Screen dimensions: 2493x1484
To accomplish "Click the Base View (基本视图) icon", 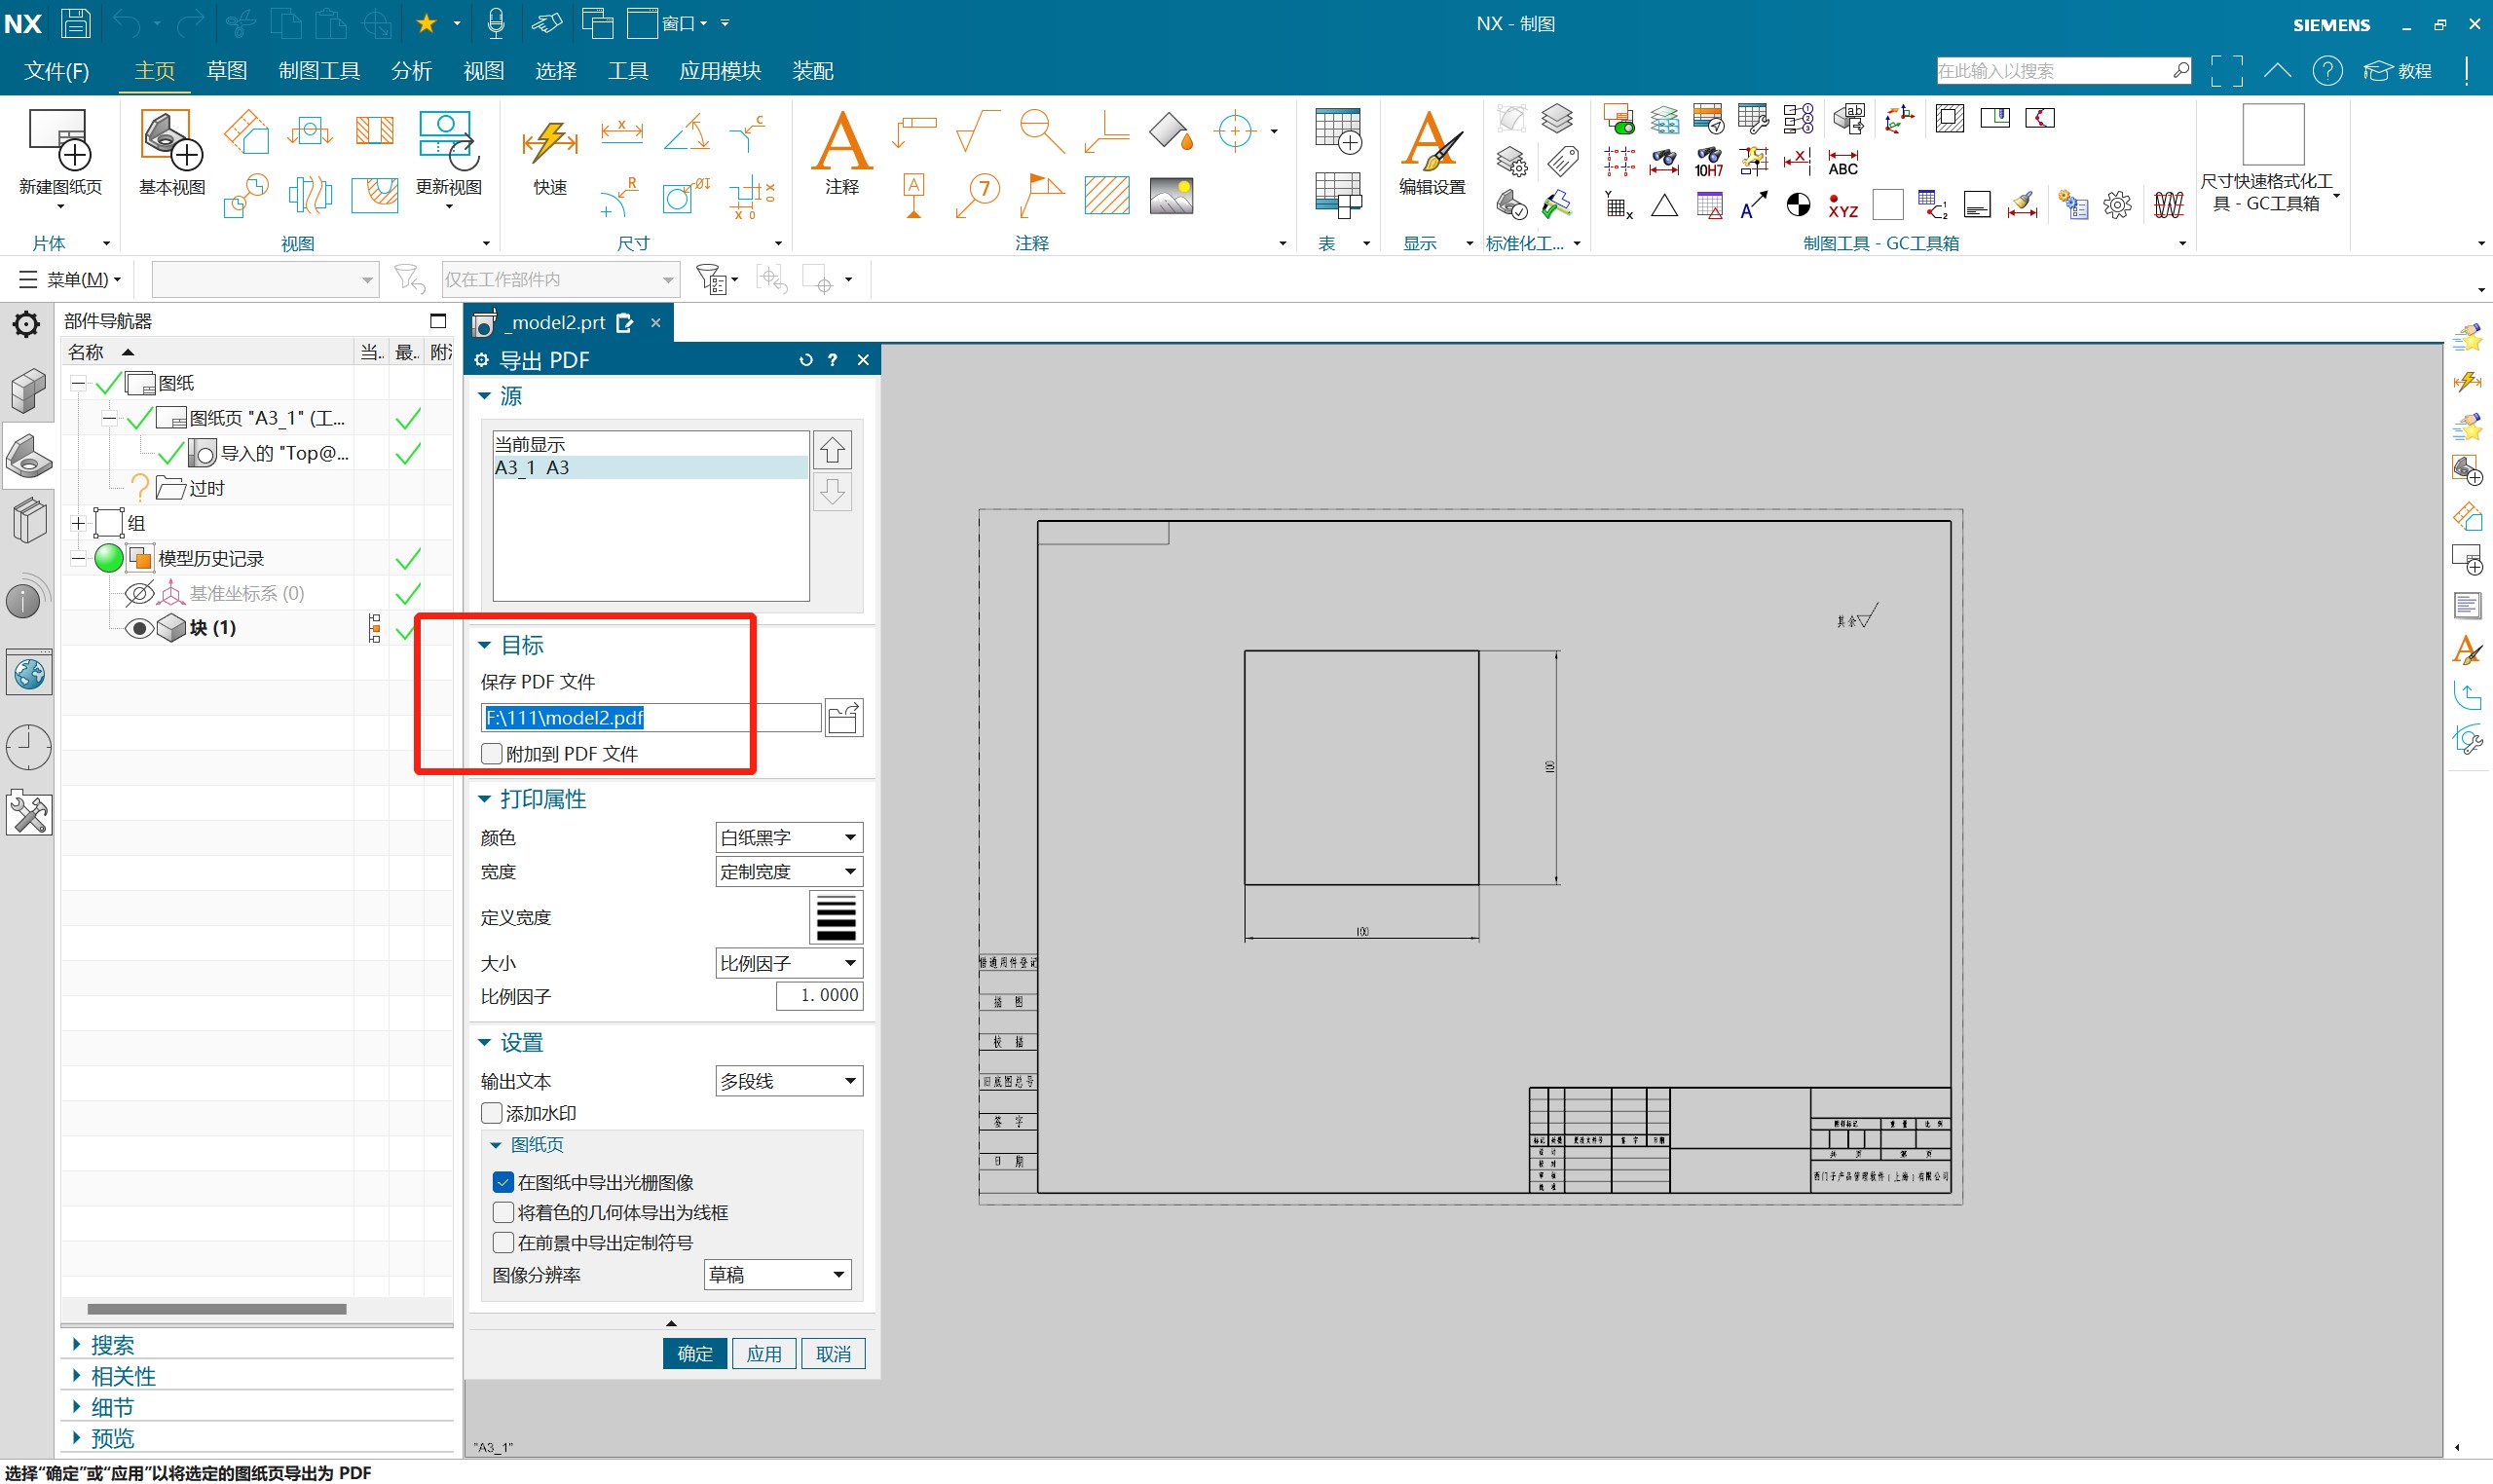I will (x=171, y=140).
